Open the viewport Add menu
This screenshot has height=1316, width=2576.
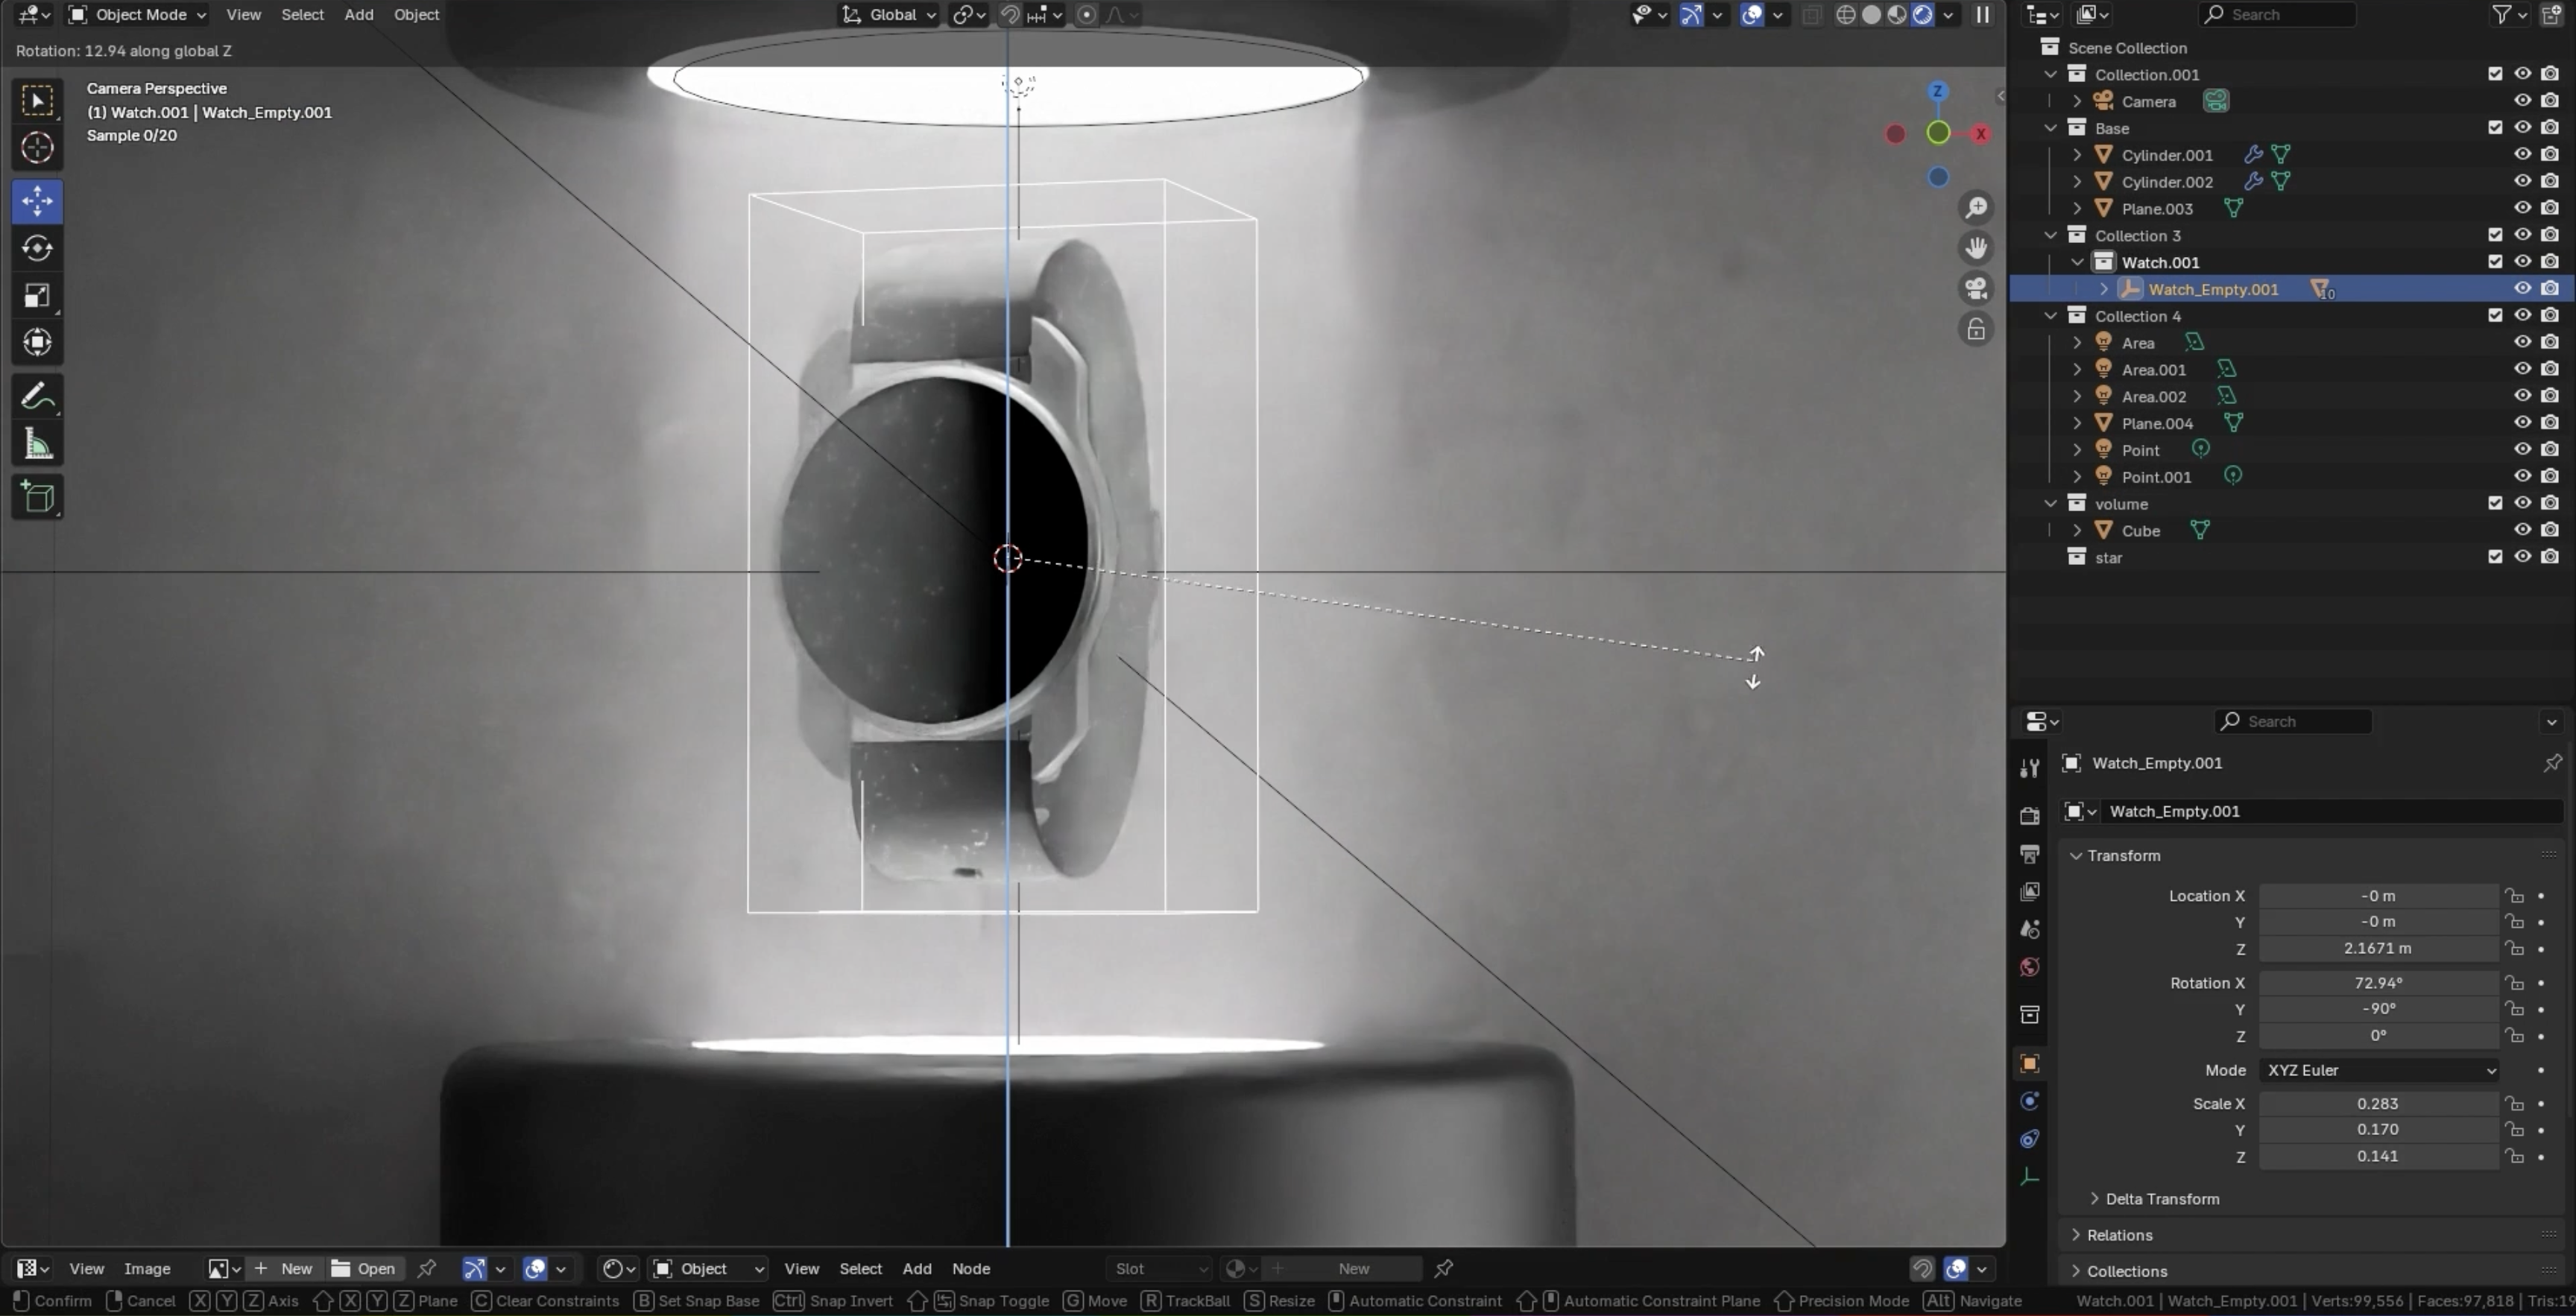click(x=358, y=14)
